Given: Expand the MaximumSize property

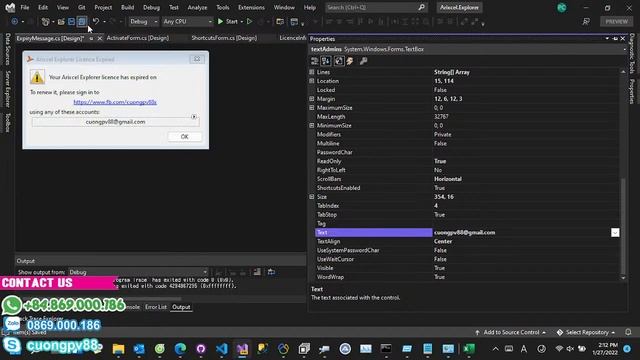Looking at the screenshot, I should point(312,108).
